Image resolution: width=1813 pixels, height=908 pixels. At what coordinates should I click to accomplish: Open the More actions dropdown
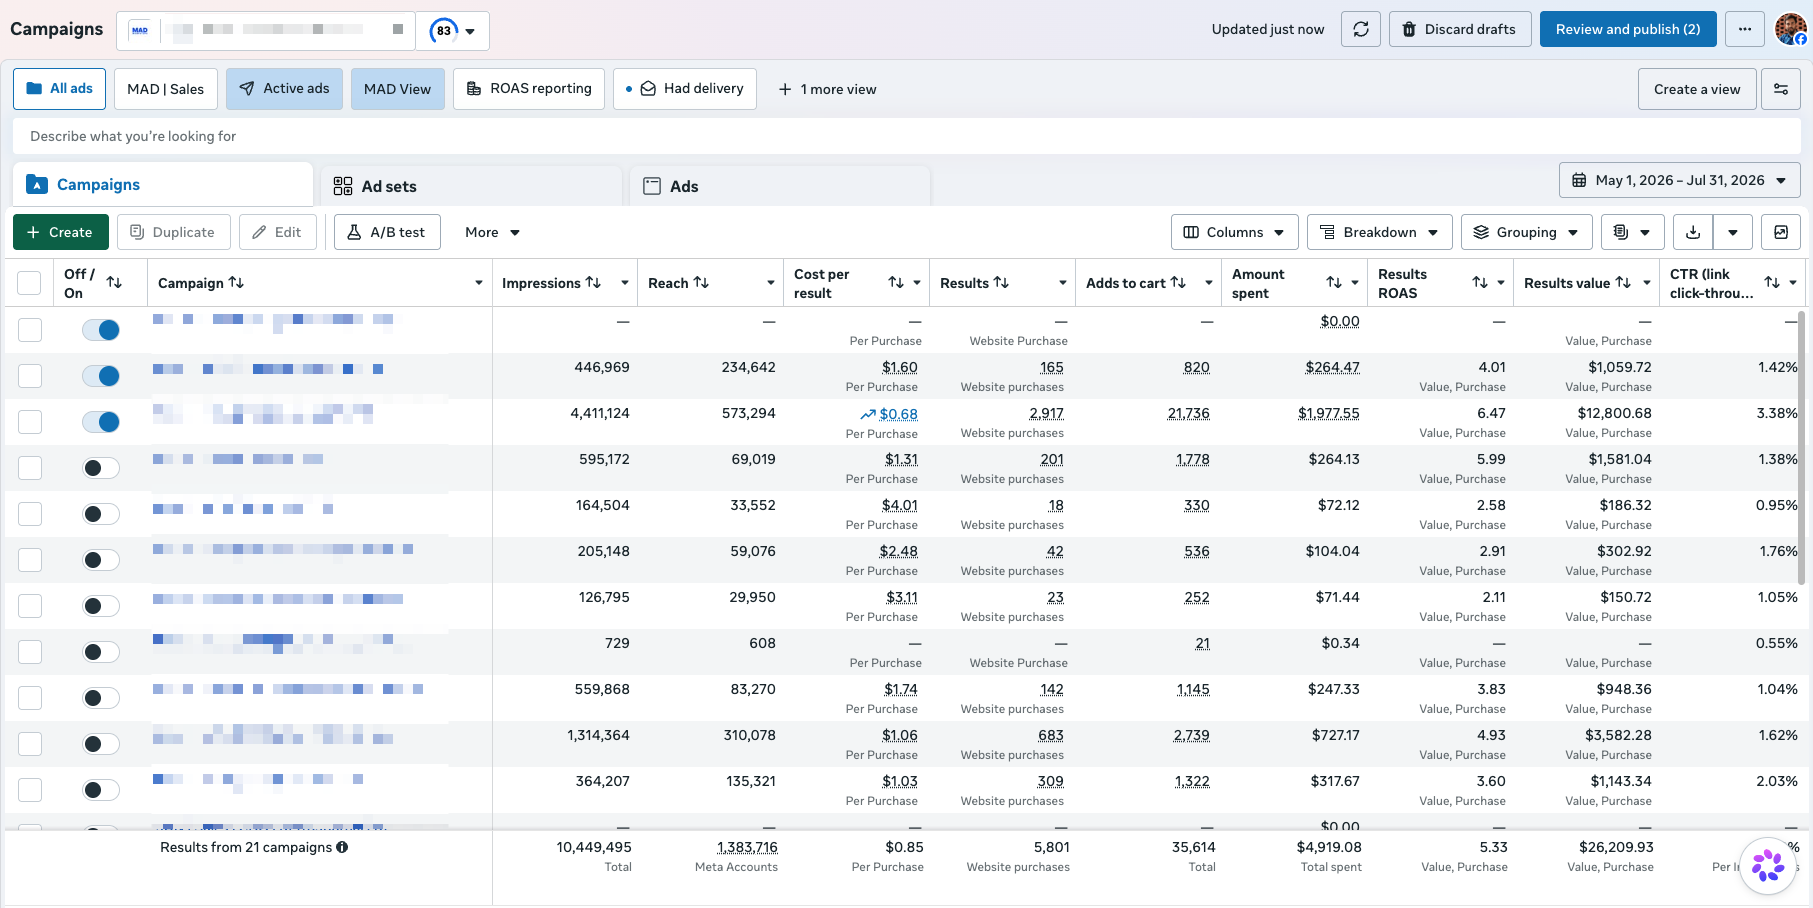(493, 232)
